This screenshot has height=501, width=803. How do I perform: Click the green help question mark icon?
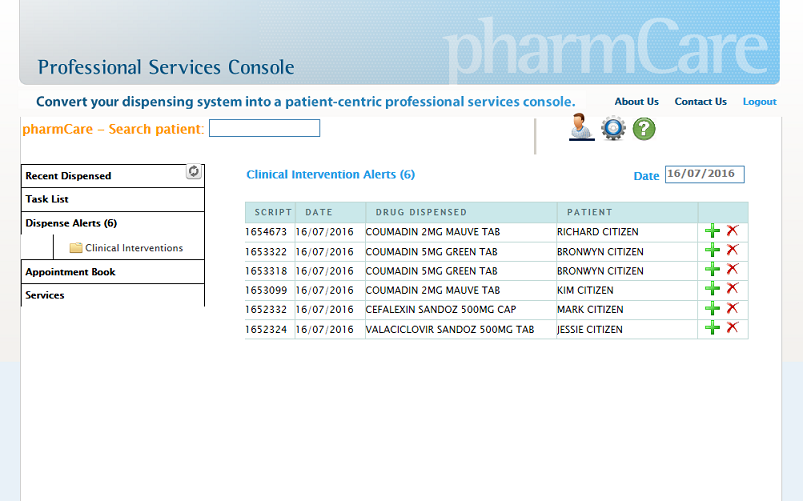[644, 128]
